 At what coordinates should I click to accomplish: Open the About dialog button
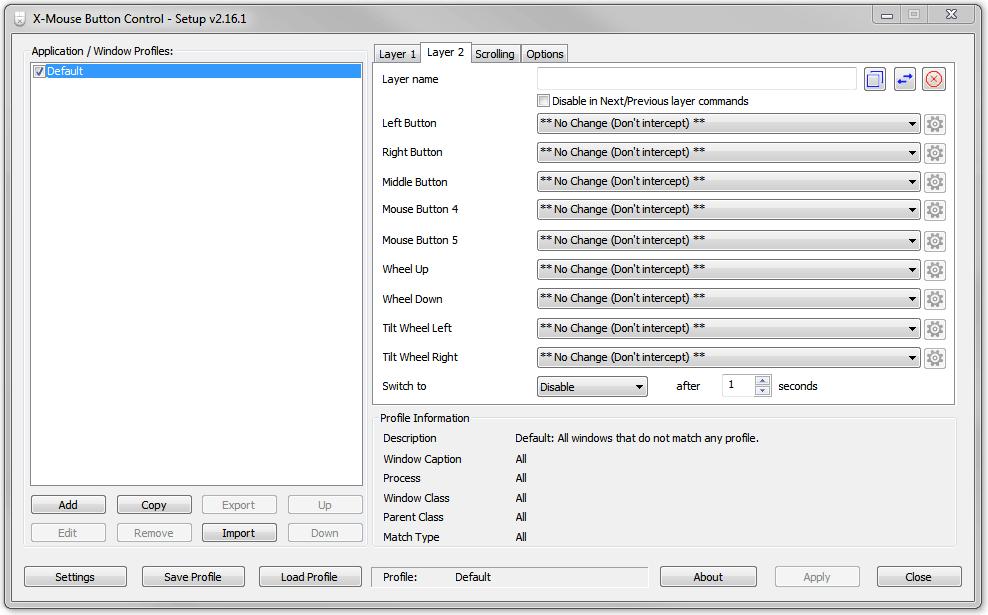click(x=708, y=577)
